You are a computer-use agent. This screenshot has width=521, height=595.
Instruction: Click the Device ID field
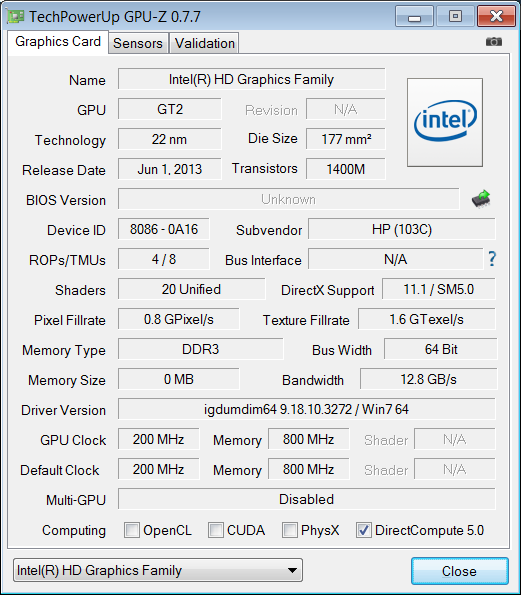pyautogui.click(x=164, y=229)
